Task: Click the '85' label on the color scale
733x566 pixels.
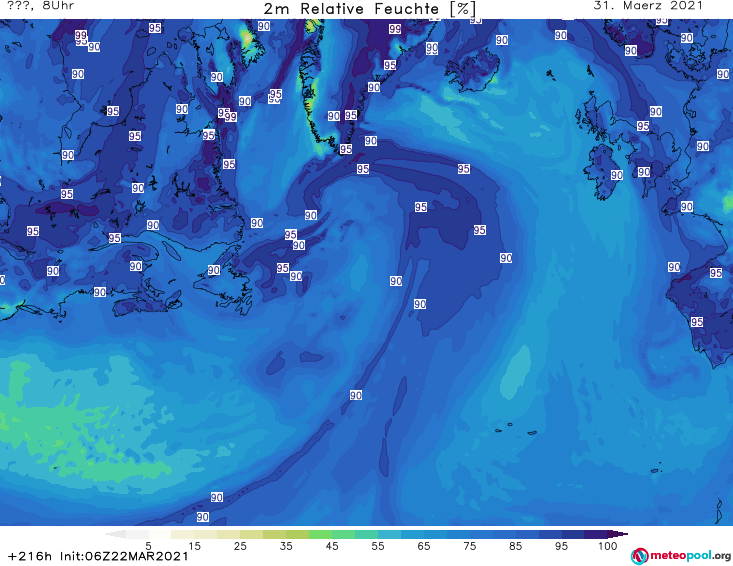Action: coord(516,545)
